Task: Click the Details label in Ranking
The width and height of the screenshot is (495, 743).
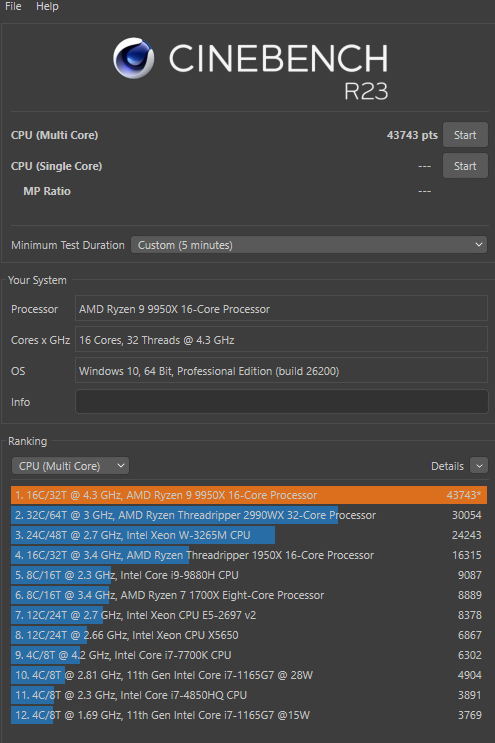Action: tap(447, 466)
